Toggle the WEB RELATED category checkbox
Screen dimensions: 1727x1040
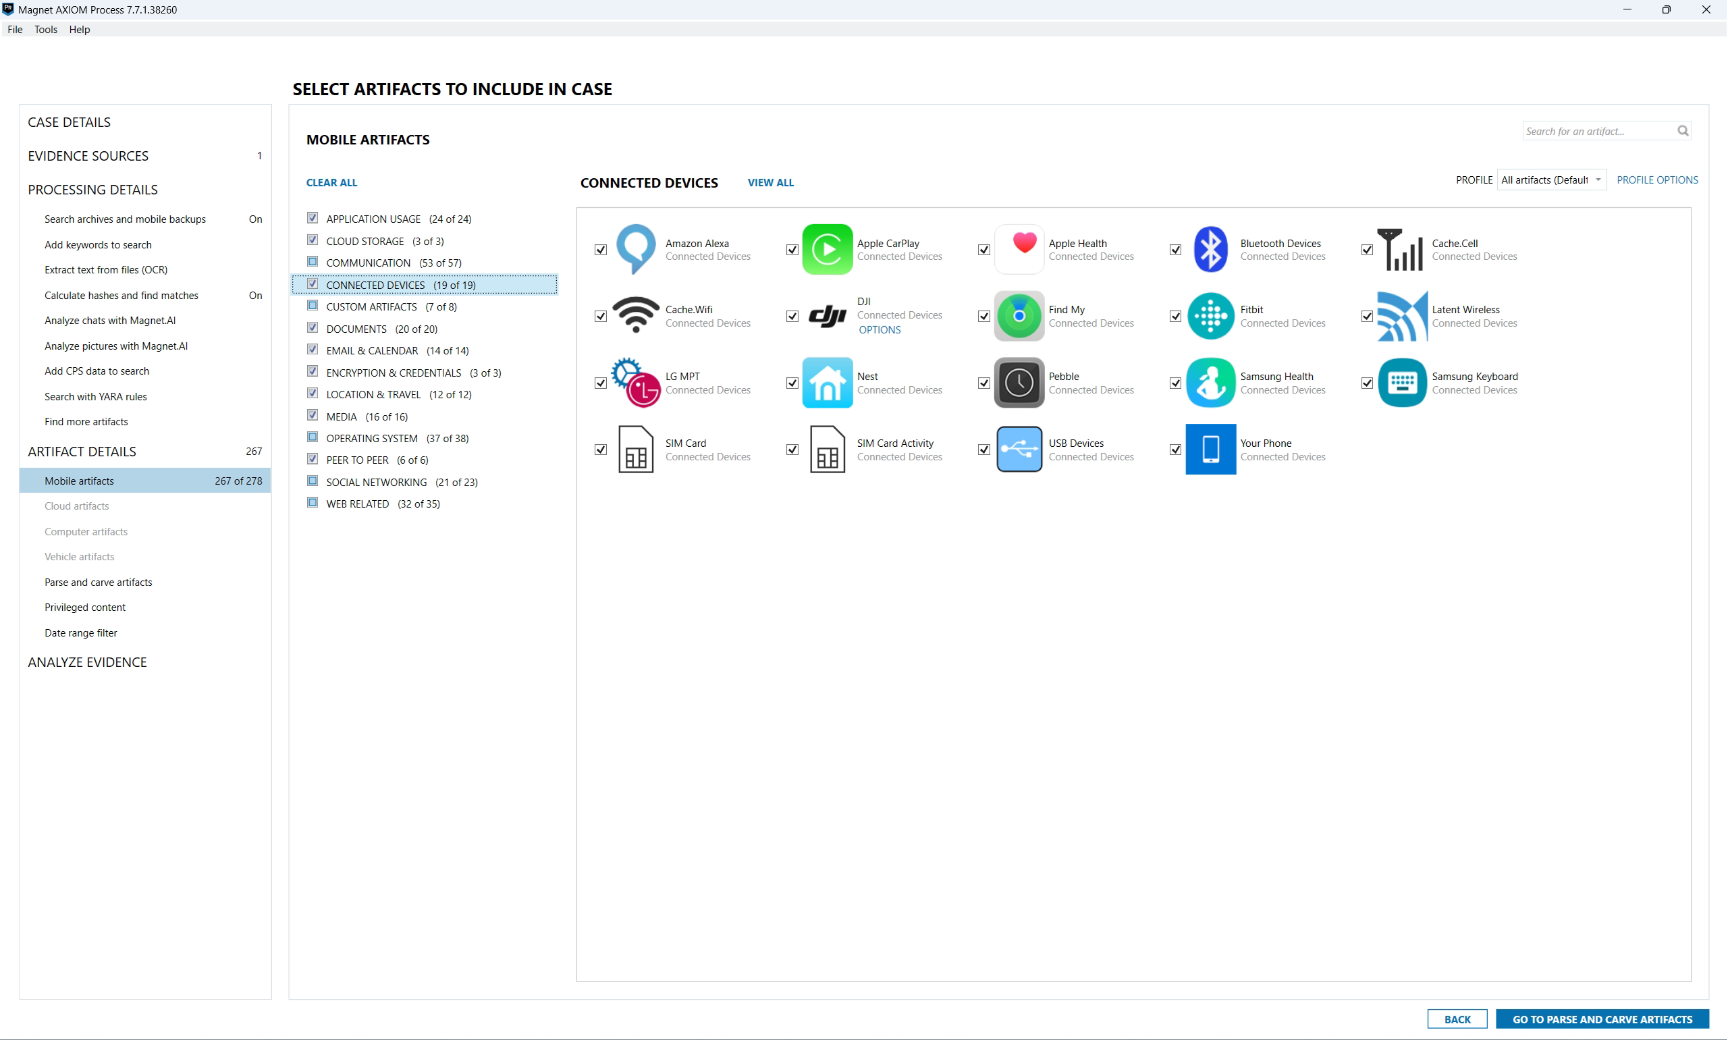click(x=313, y=503)
